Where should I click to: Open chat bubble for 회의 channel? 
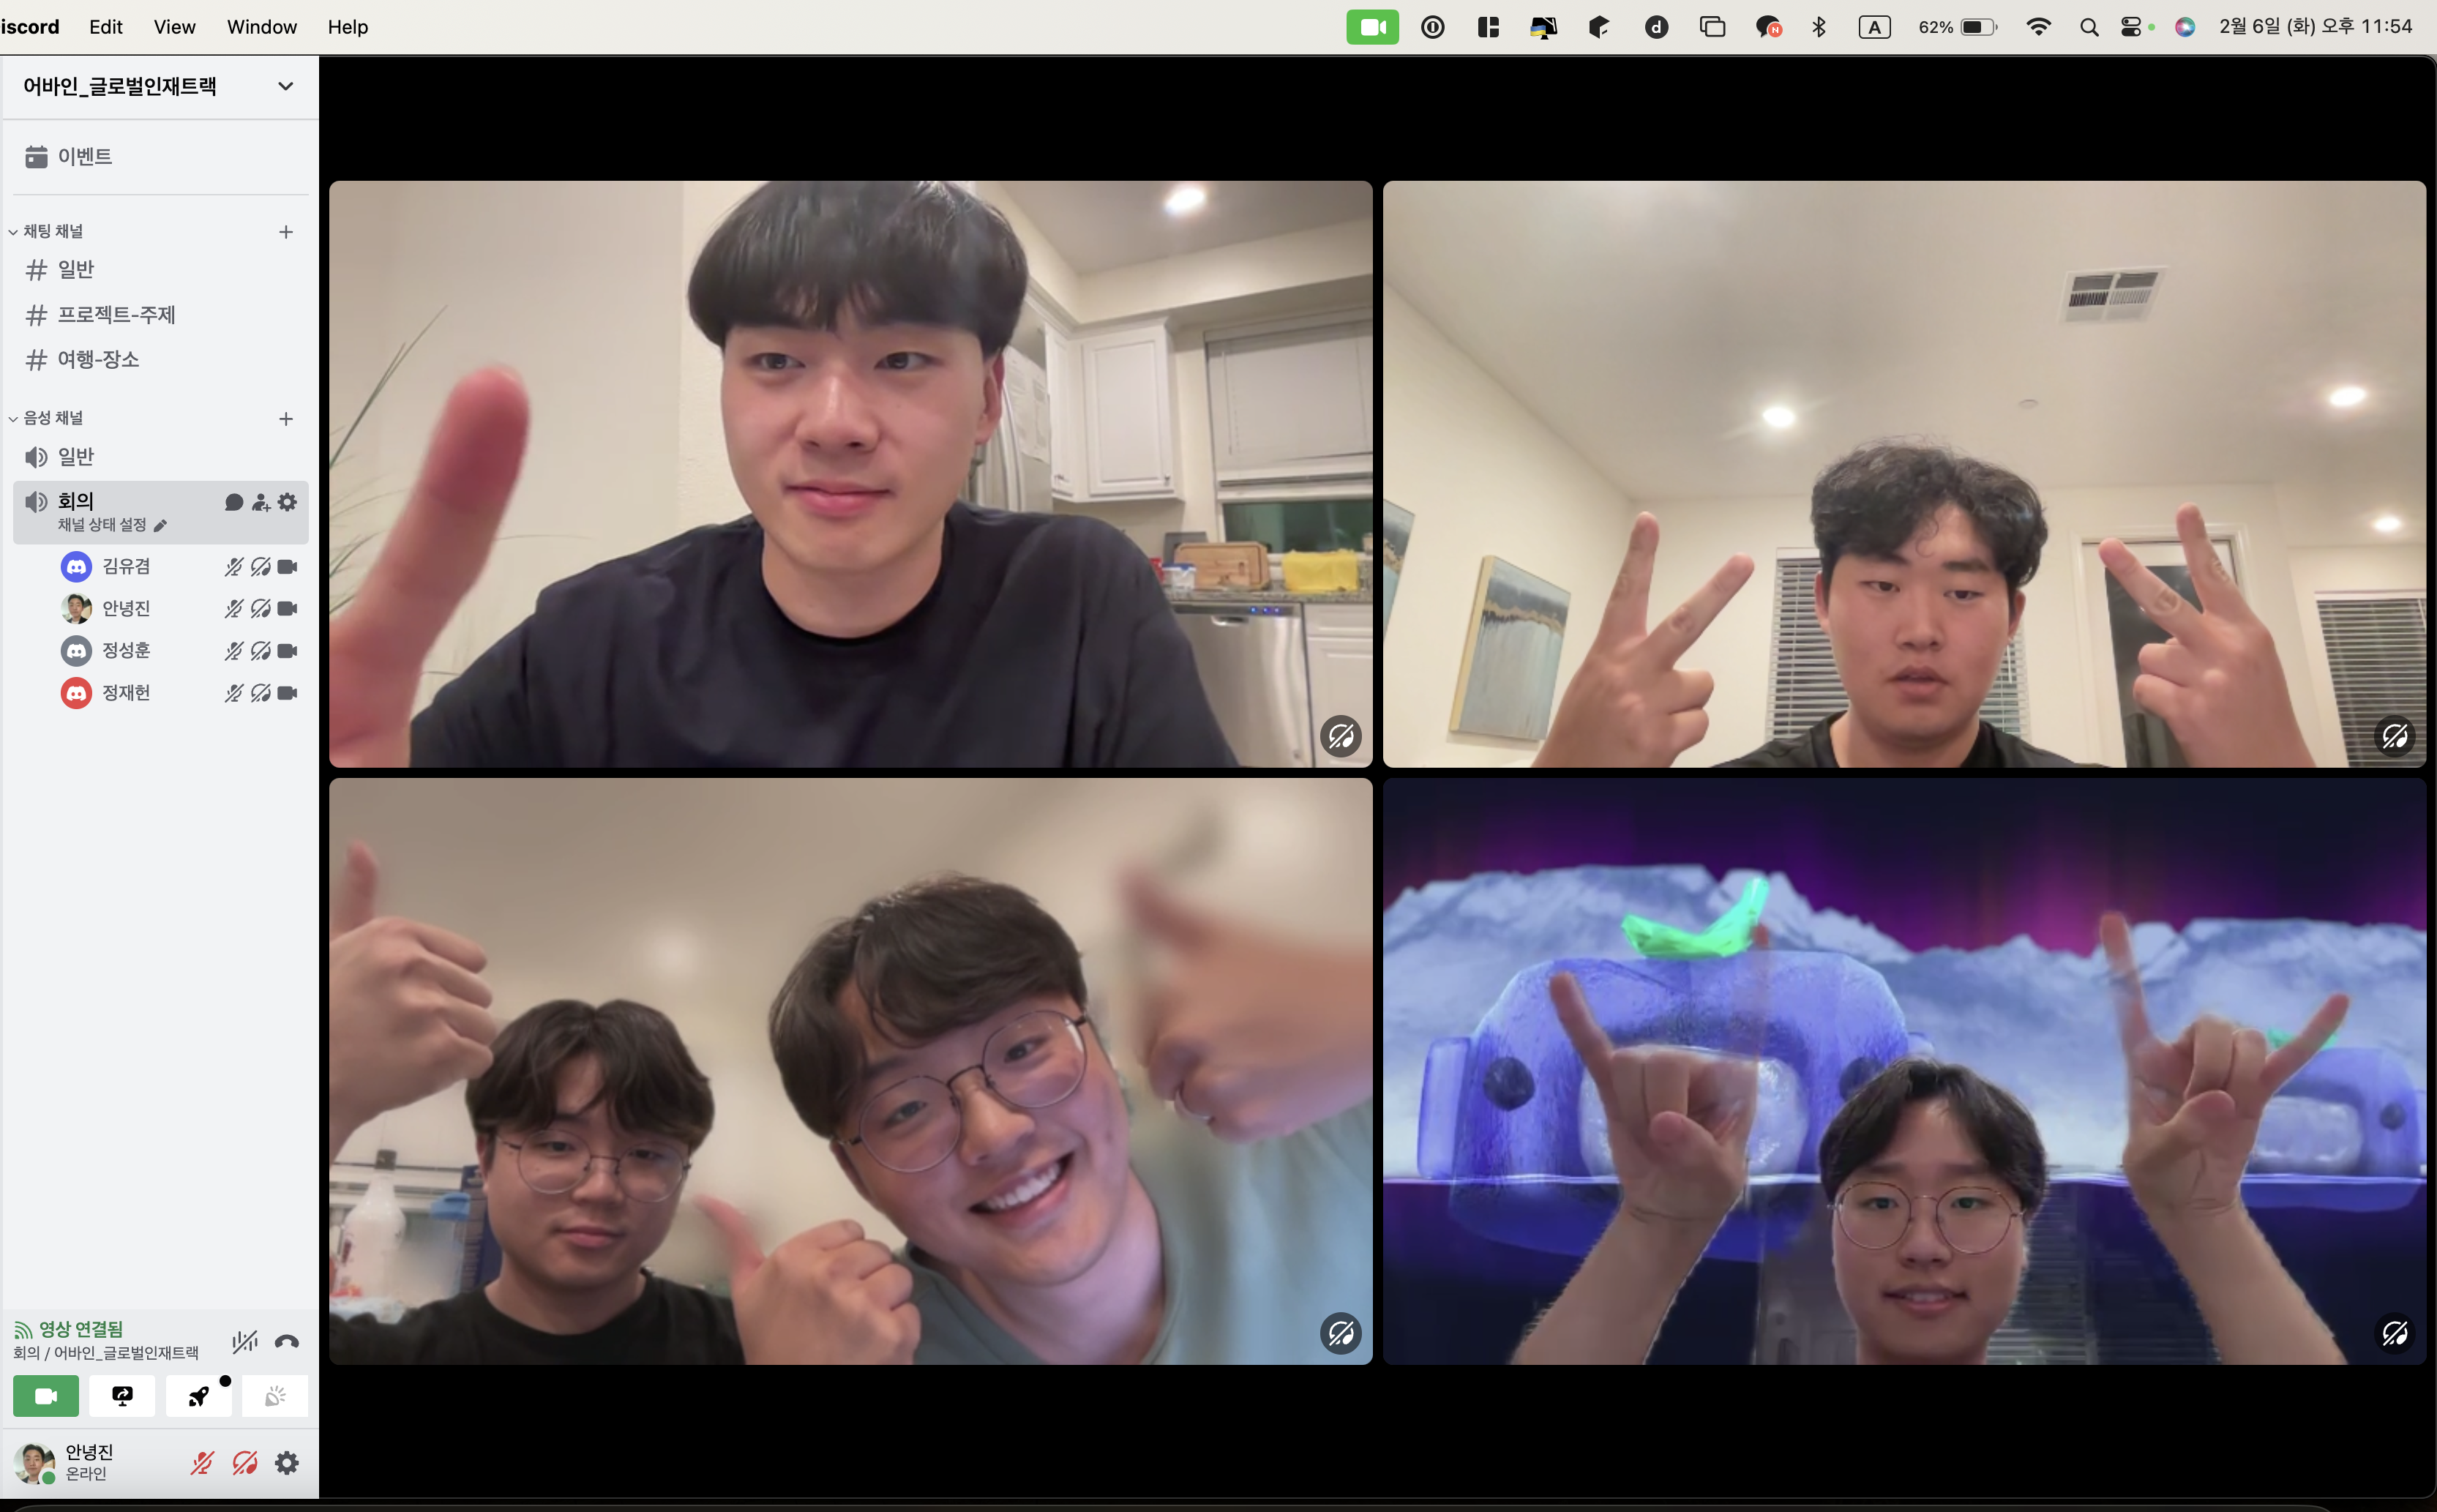(x=234, y=502)
